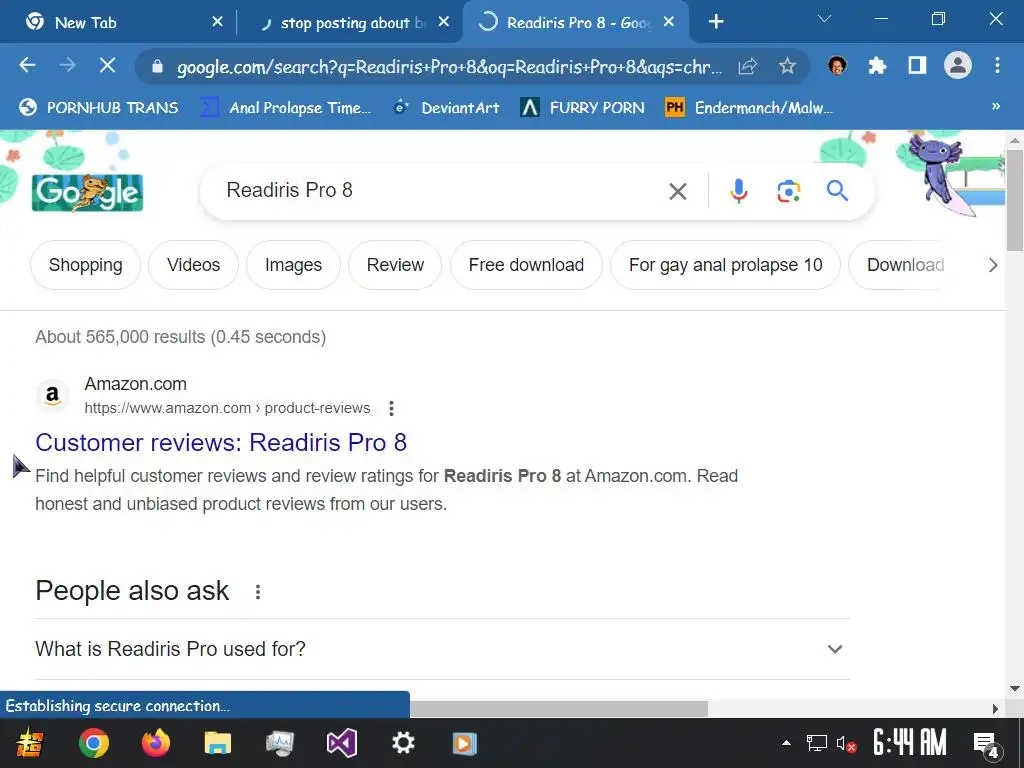1024x768 pixels.
Task: Show more bookmarks with double chevron
Action: [996, 106]
